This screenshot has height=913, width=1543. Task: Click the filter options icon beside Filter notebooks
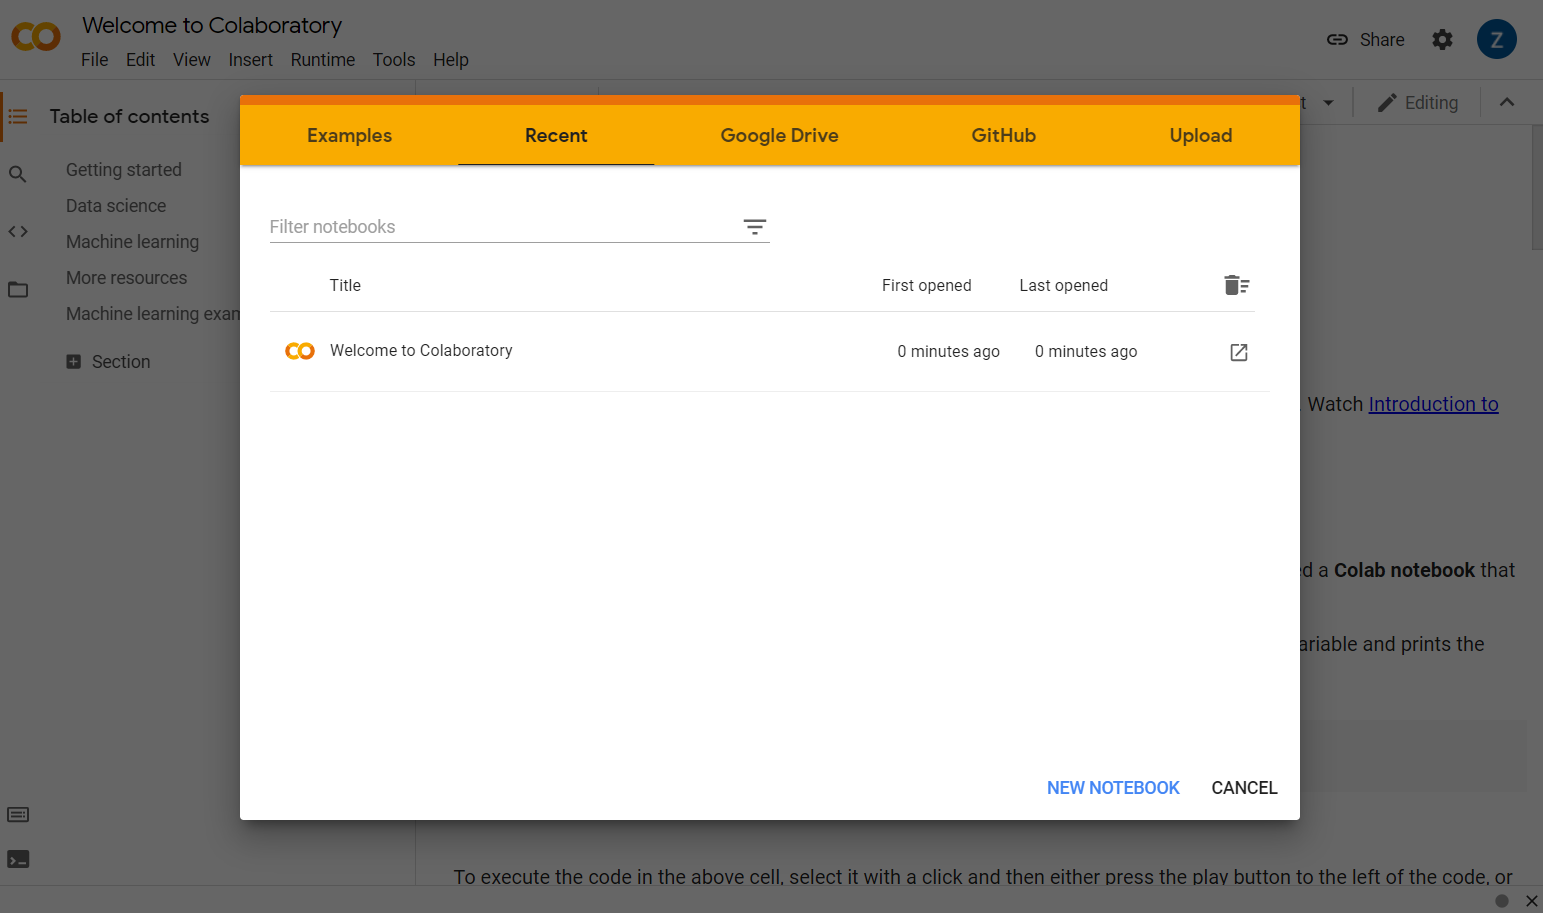pyautogui.click(x=754, y=227)
